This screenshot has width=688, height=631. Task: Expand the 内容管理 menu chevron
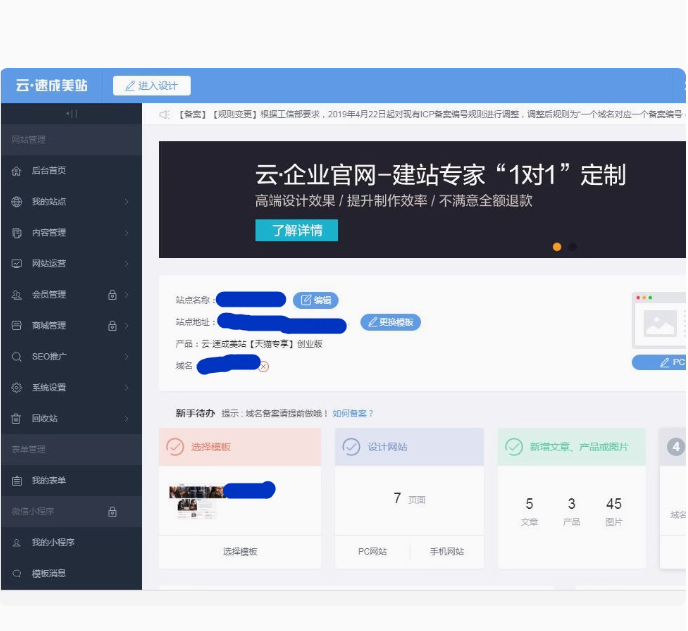coord(126,233)
